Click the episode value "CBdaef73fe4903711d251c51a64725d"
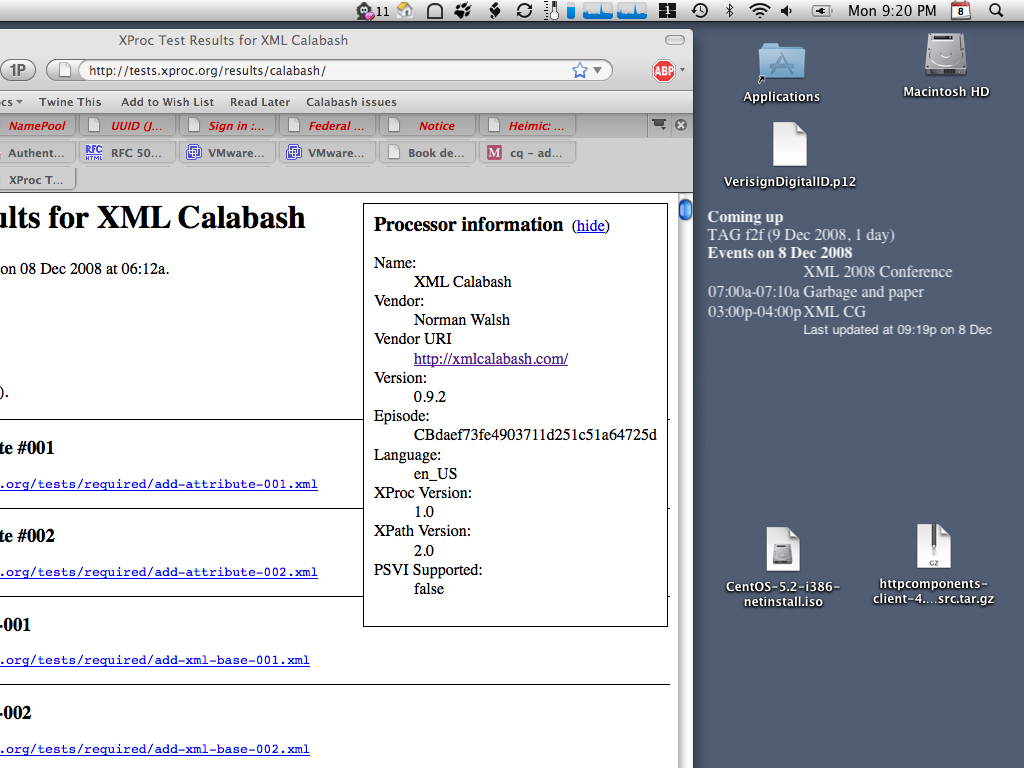The width and height of the screenshot is (1024, 768). click(x=535, y=435)
